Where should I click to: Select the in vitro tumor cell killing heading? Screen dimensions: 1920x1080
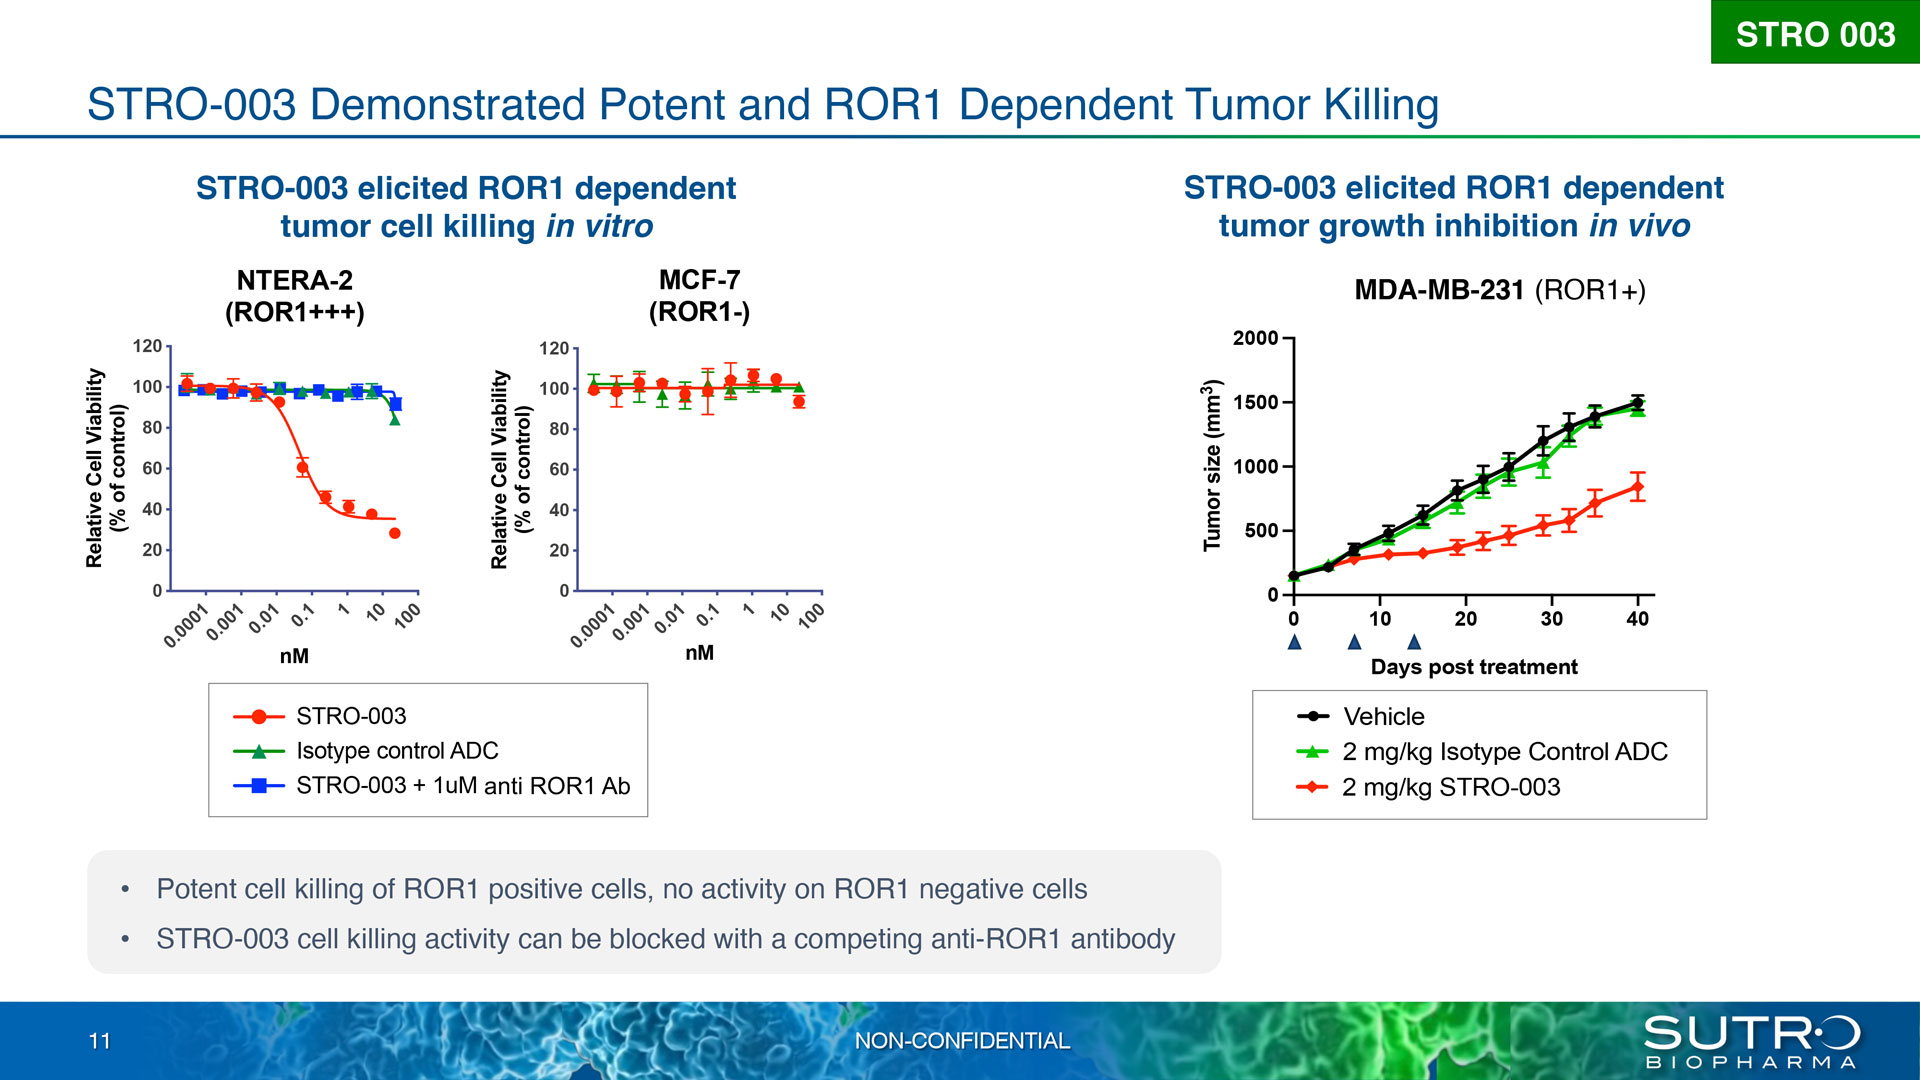[466, 207]
